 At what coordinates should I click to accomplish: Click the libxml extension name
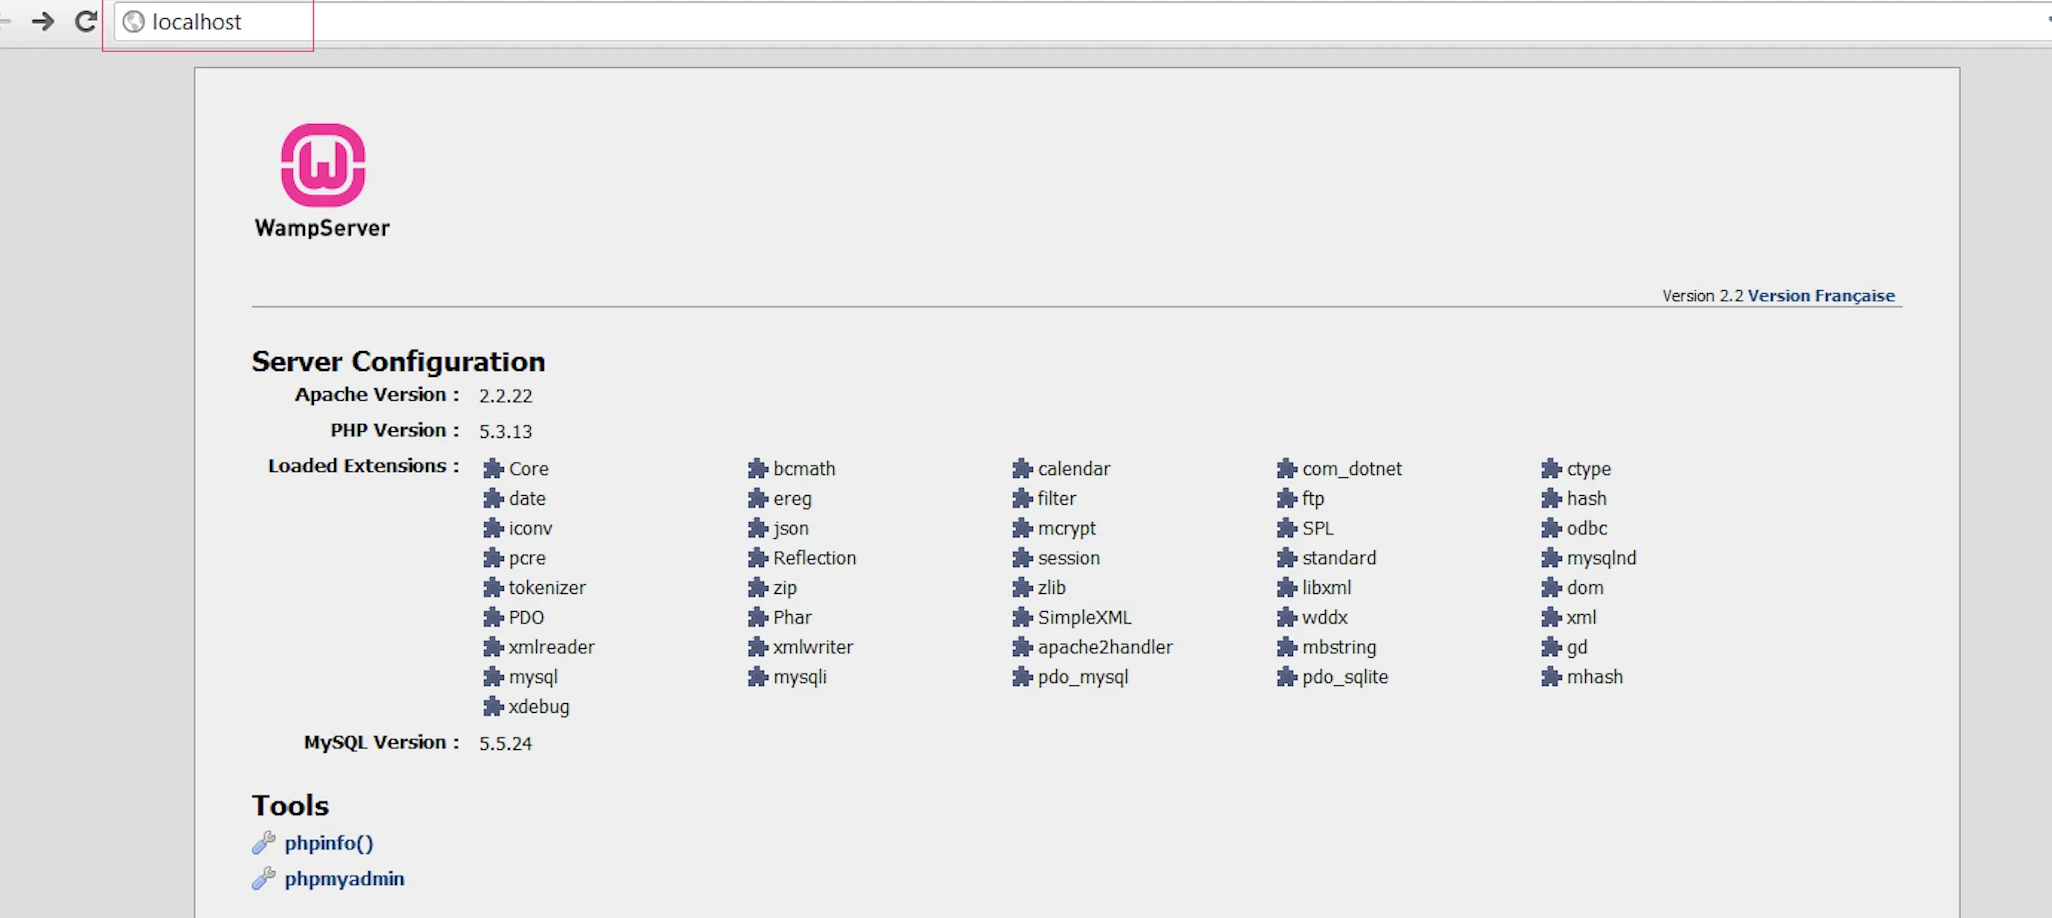tap(1327, 588)
